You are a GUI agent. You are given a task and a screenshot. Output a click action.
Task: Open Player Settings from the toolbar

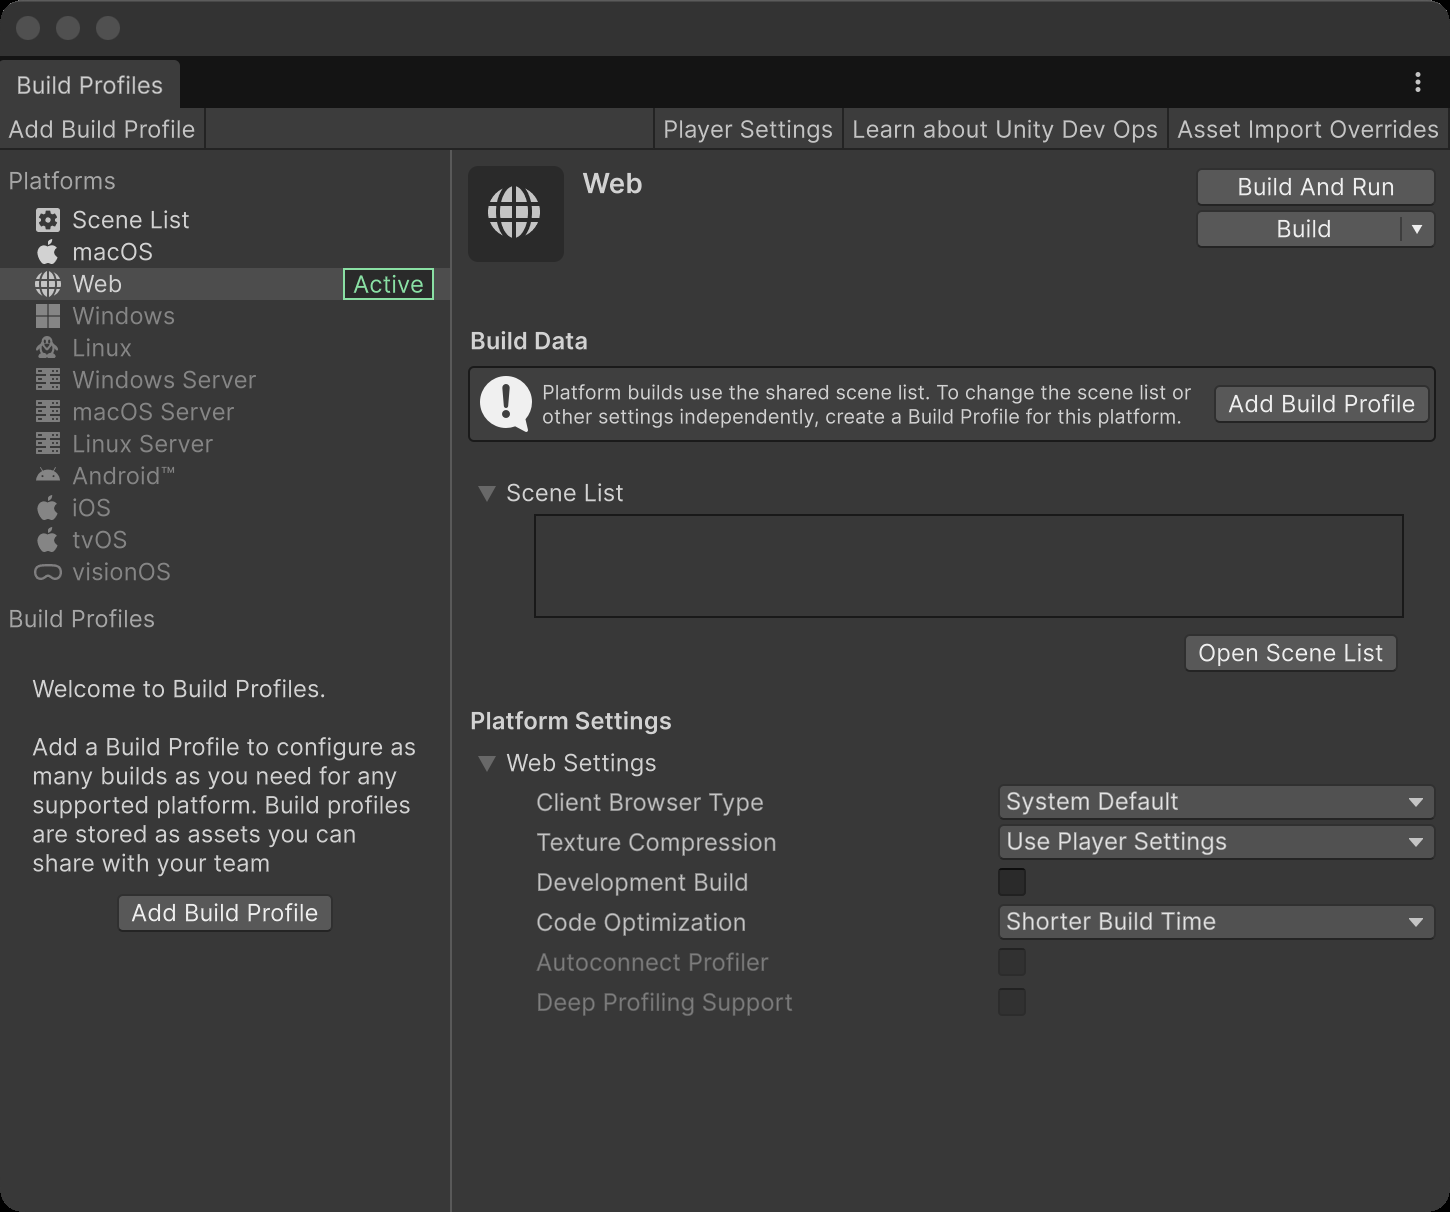point(748,130)
